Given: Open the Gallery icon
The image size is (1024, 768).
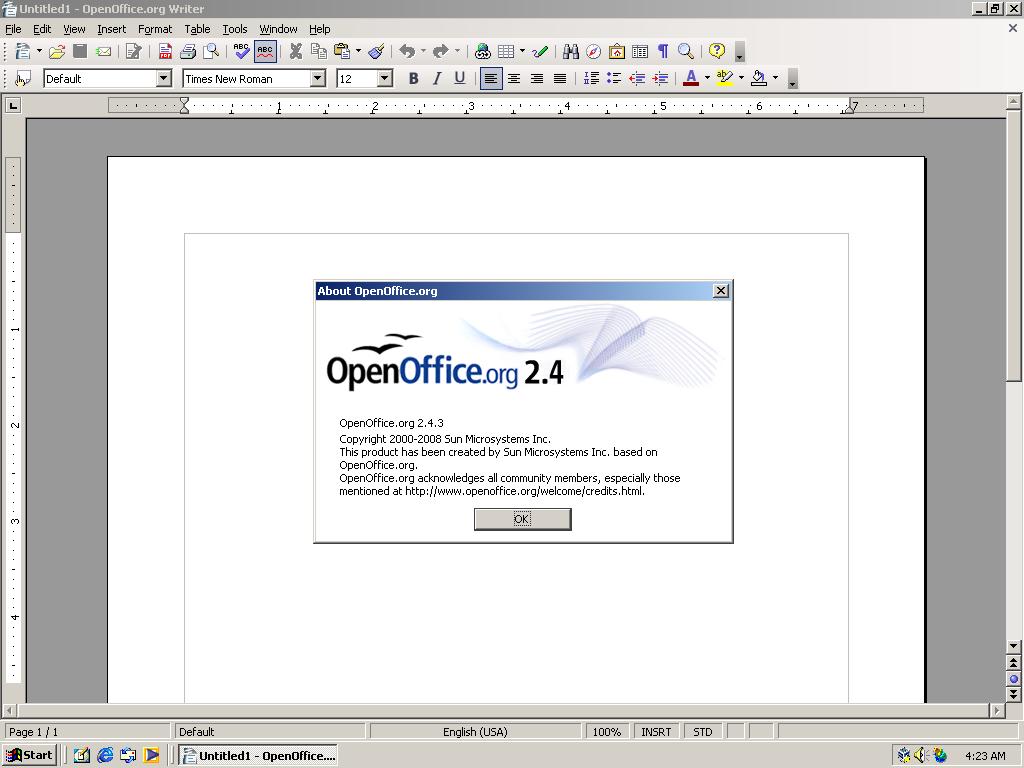Looking at the screenshot, I should pos(616,51).
